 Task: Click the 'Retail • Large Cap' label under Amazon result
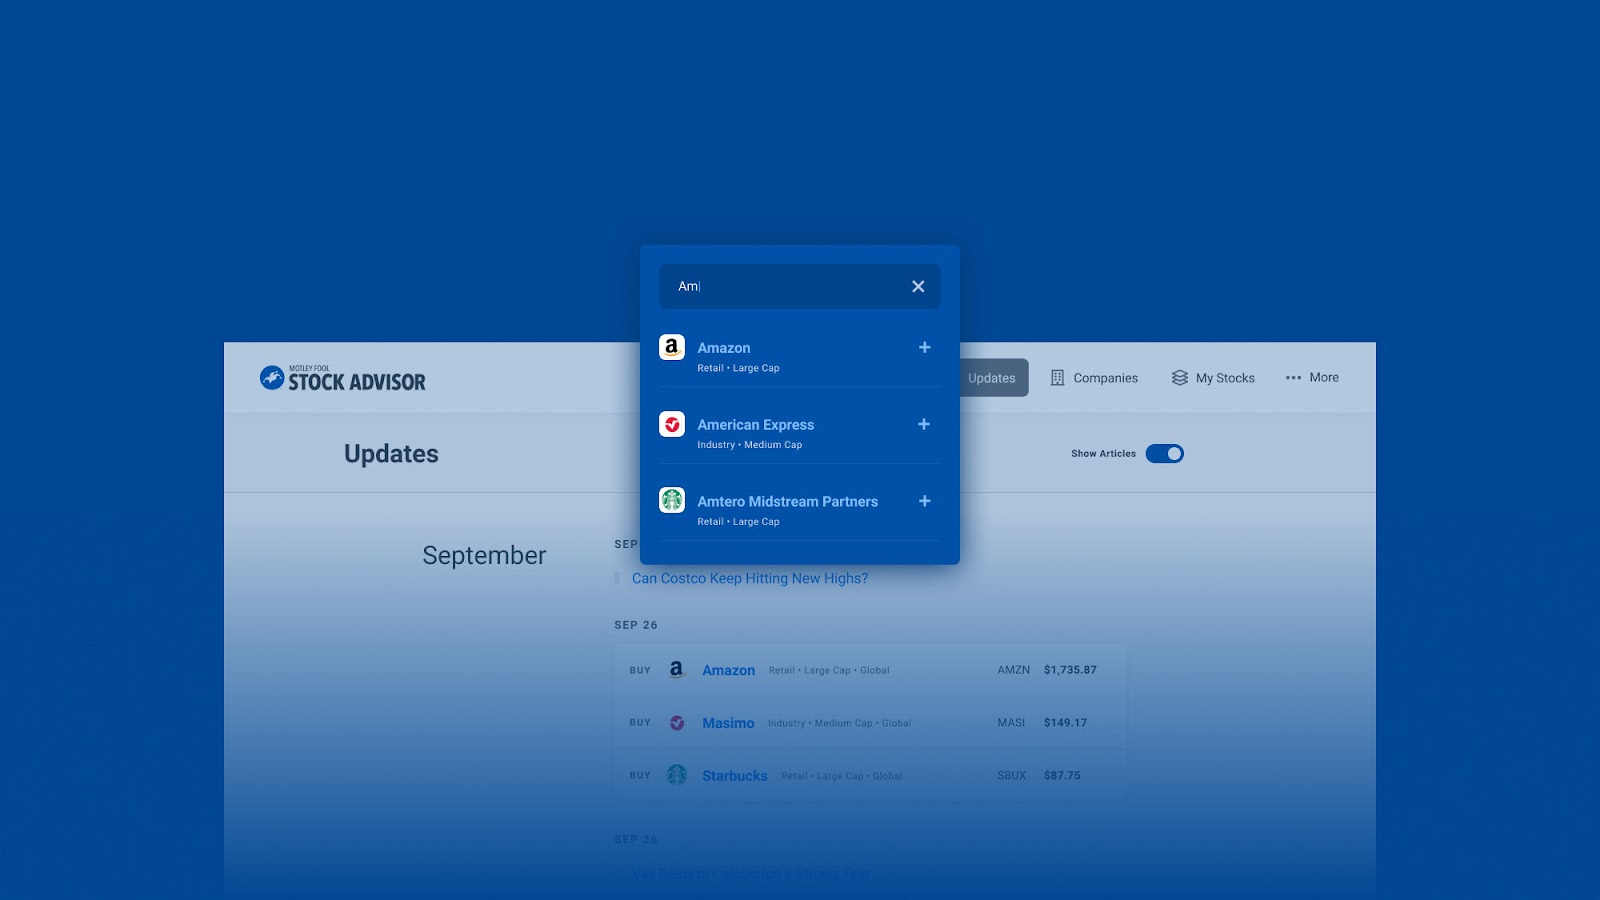pos(738,369)
